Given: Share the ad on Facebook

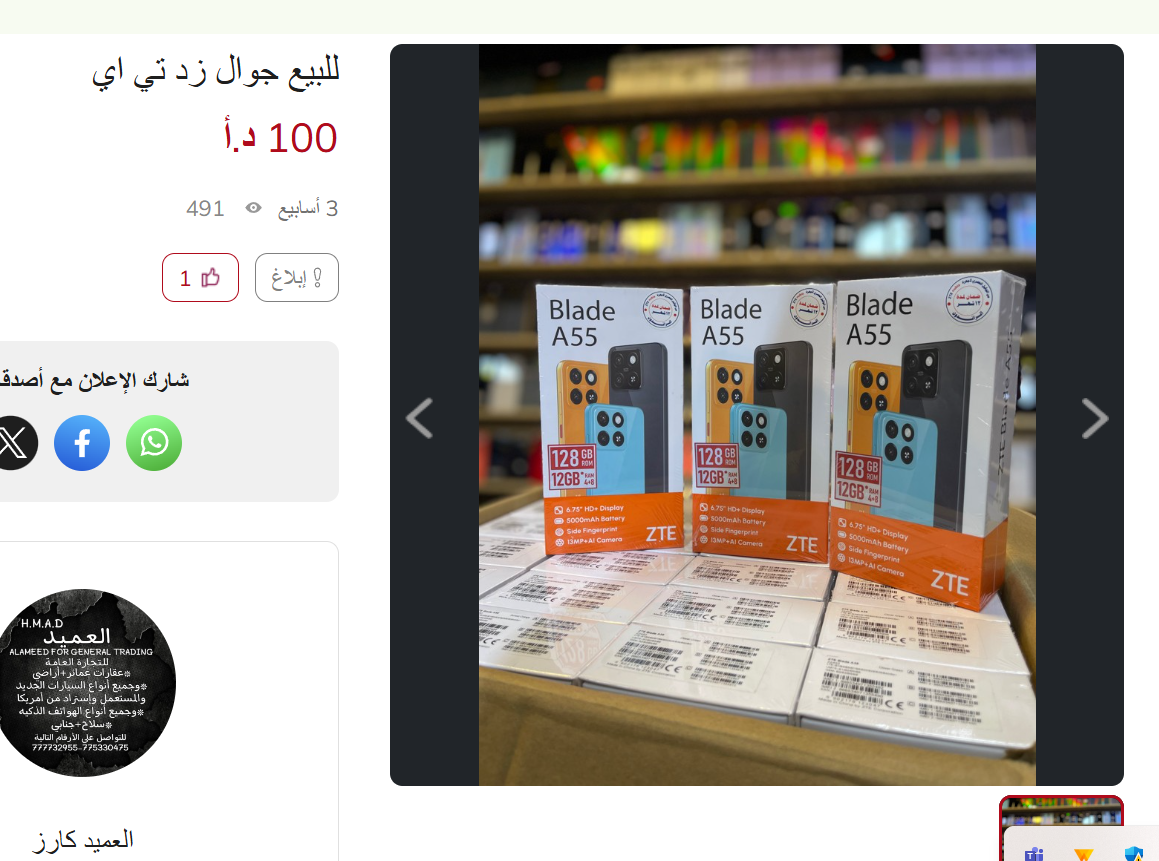Looking at the screenshot, I should [x=82, y=443].
